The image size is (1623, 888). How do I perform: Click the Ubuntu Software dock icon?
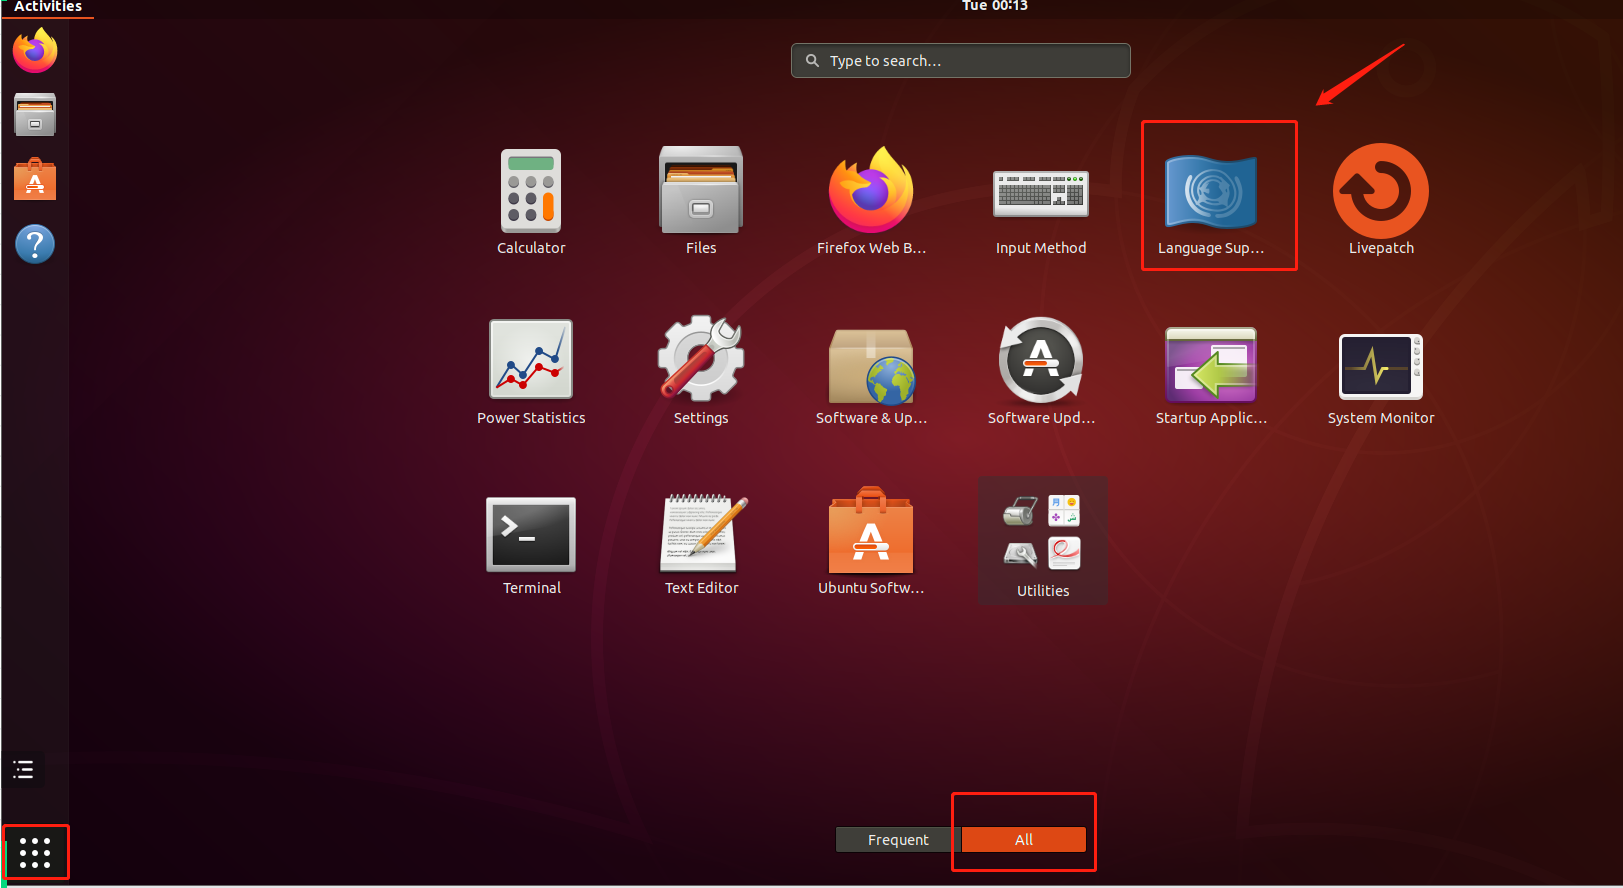[x=35, y=180]
